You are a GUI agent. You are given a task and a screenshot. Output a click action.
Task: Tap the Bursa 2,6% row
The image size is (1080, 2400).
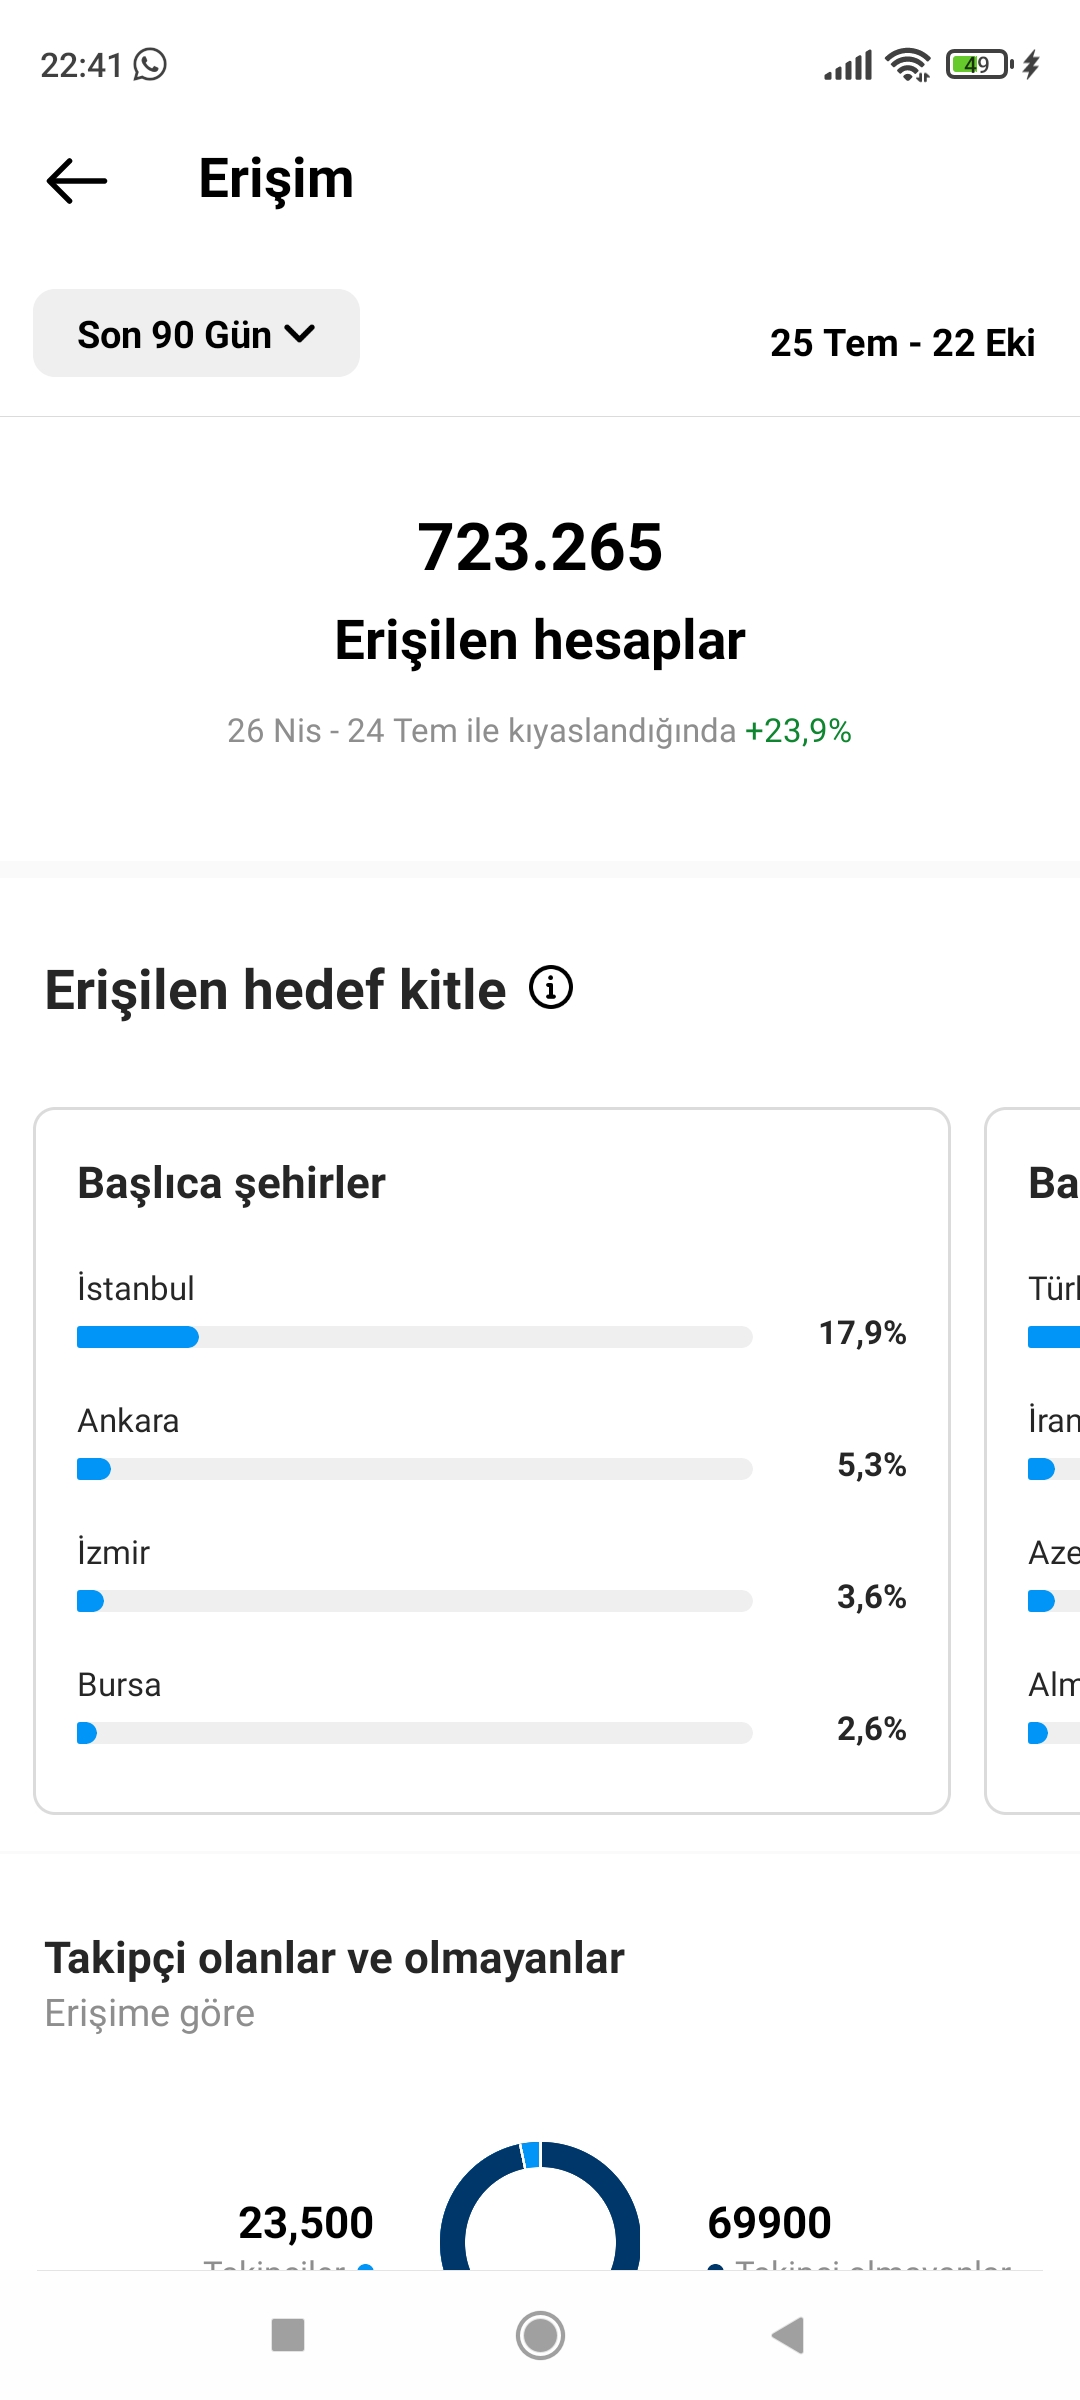[492, 1707]
